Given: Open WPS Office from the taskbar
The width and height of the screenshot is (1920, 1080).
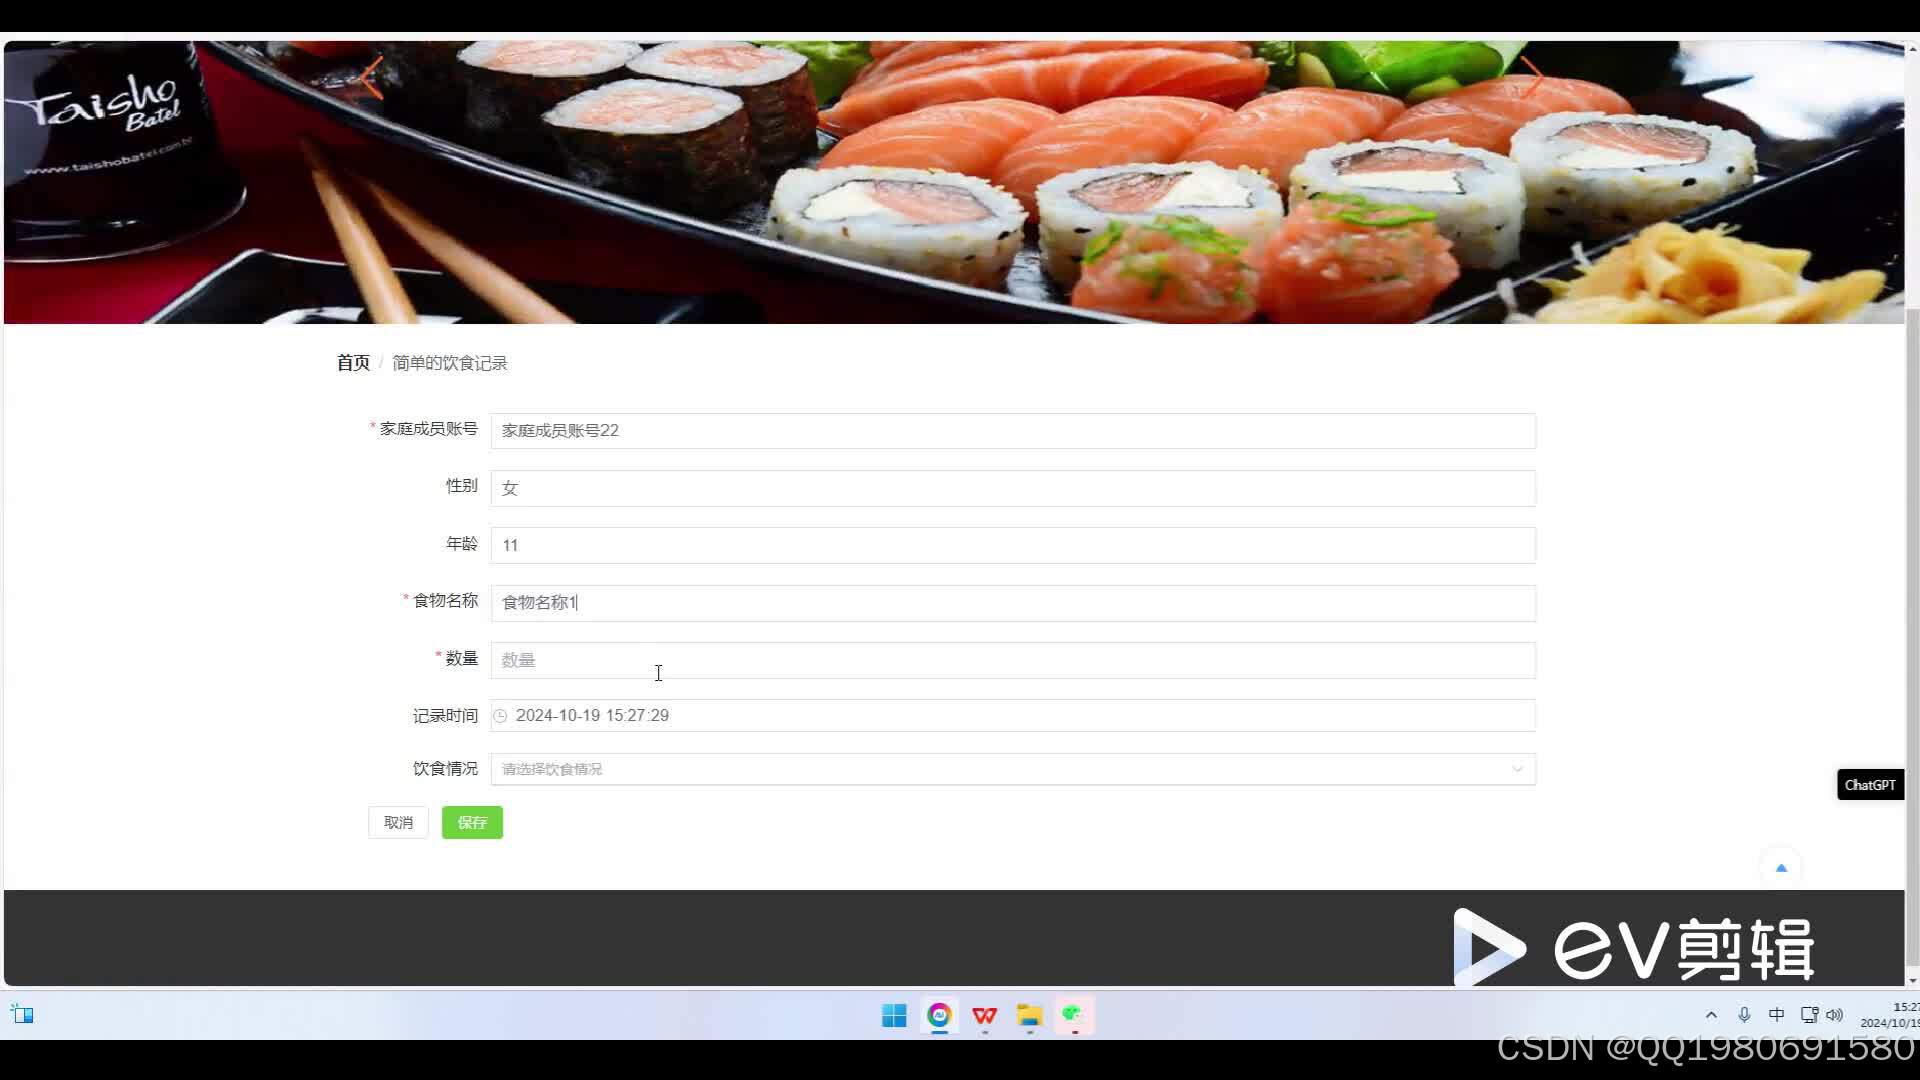Looking at the screenshot, I should pos(984,1016).
